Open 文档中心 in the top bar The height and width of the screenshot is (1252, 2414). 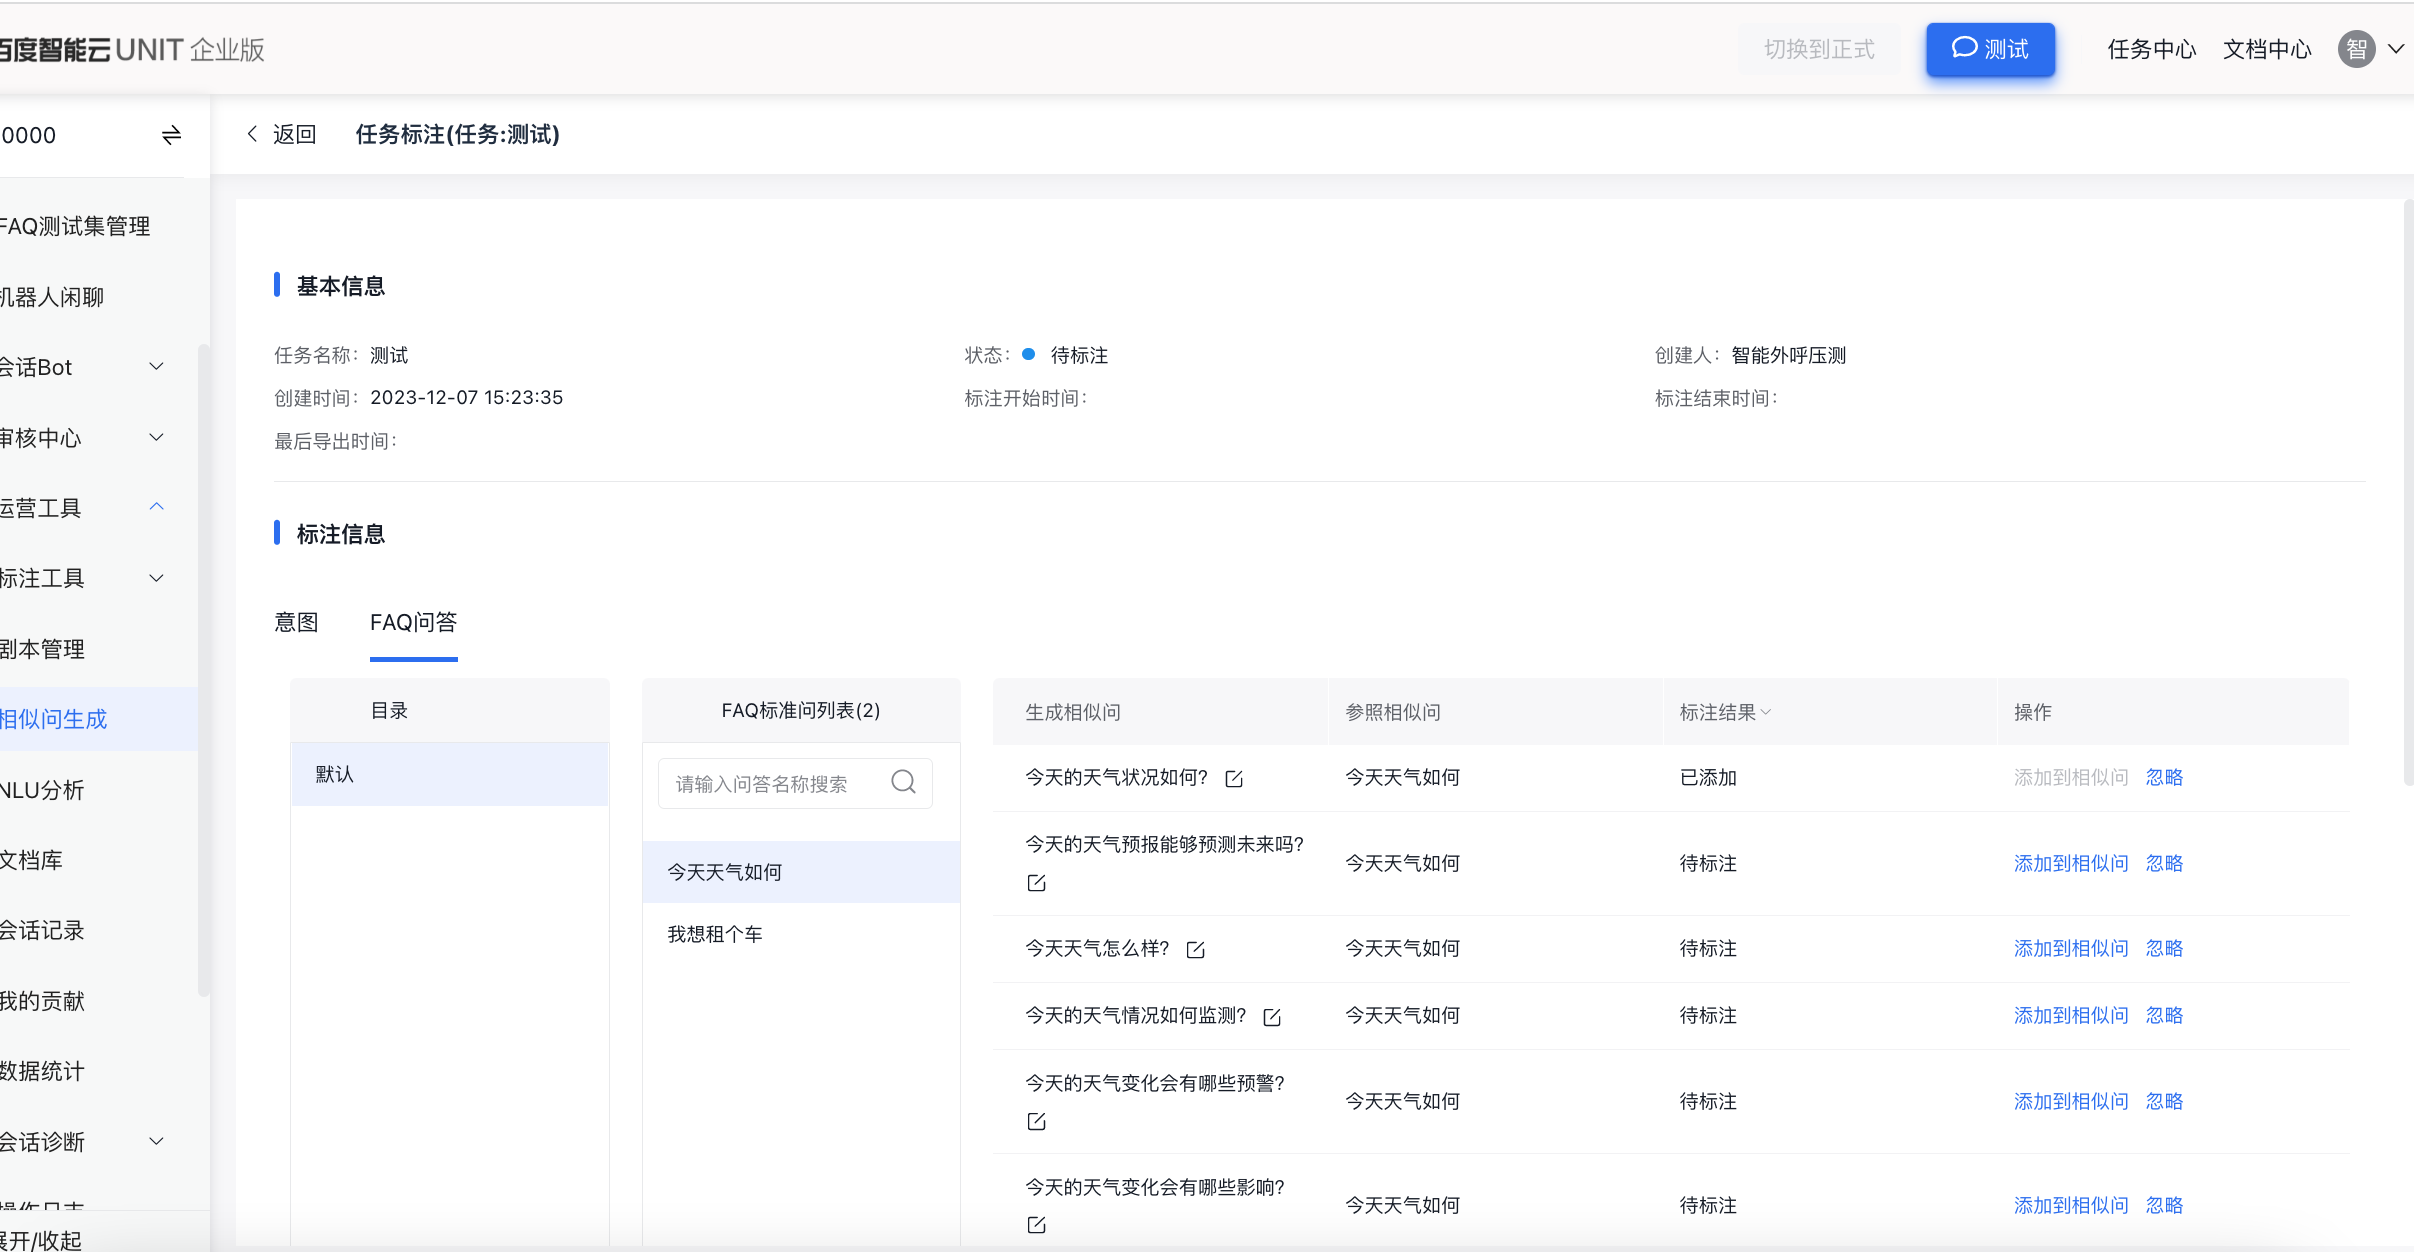click(x=2266, y=49)
